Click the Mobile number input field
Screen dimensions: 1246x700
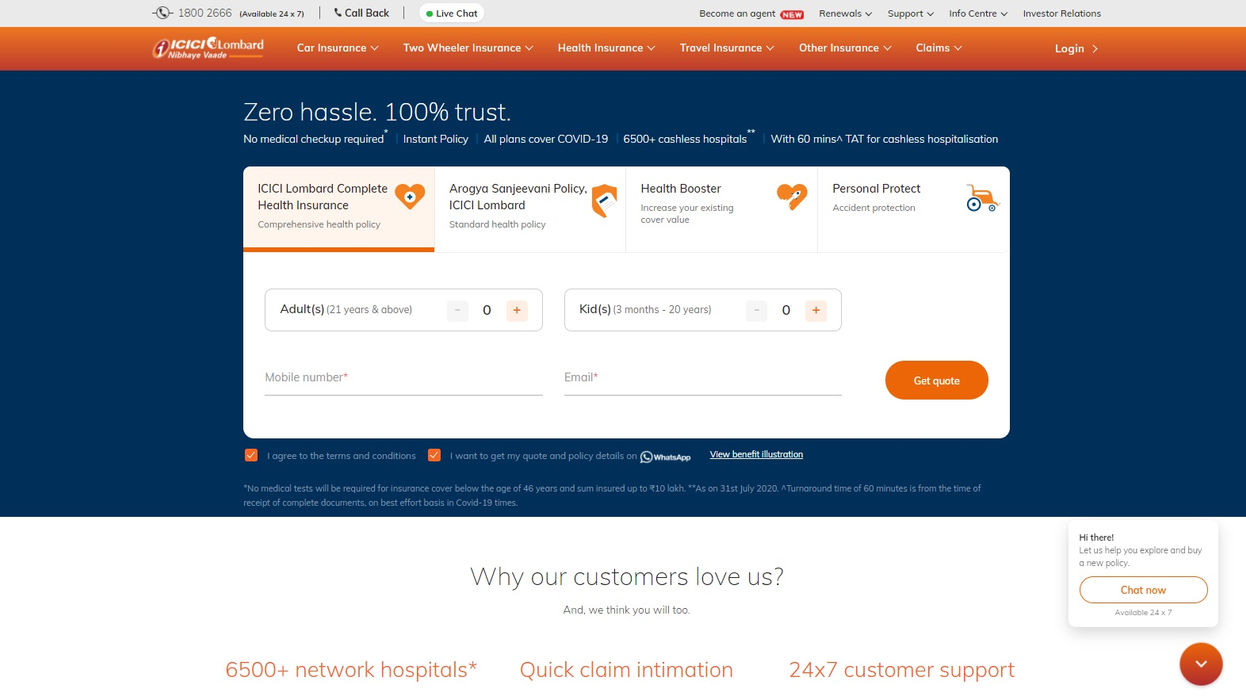pyautogui.click(x=404, y=378)
